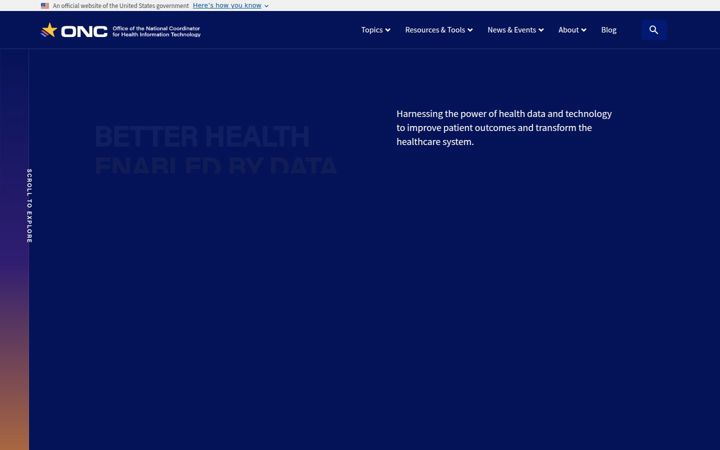
Task: Click the ONC star logo
Action: click(x=49, y=30)
